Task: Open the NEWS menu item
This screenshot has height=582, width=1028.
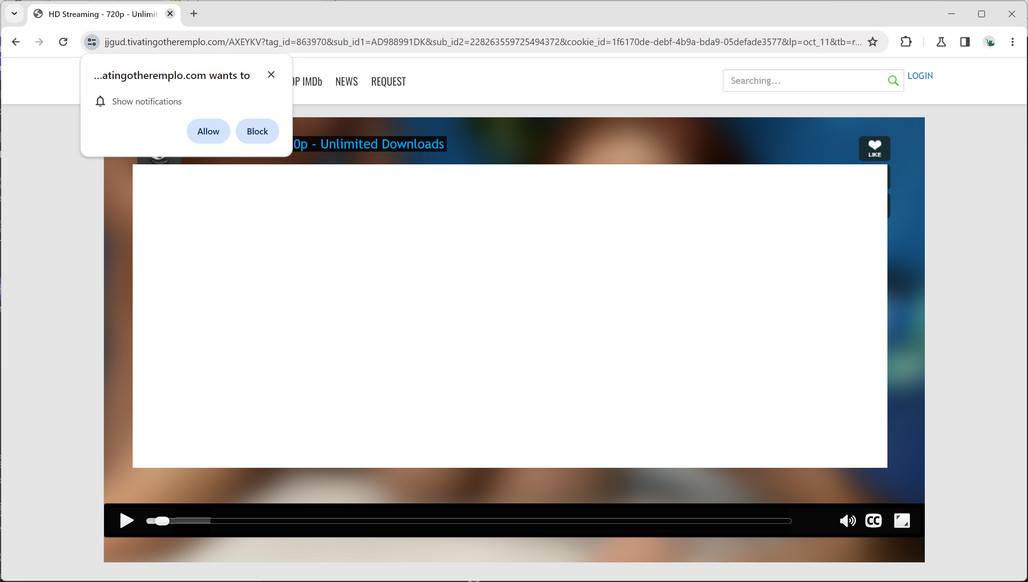Action: coord(347,81)
